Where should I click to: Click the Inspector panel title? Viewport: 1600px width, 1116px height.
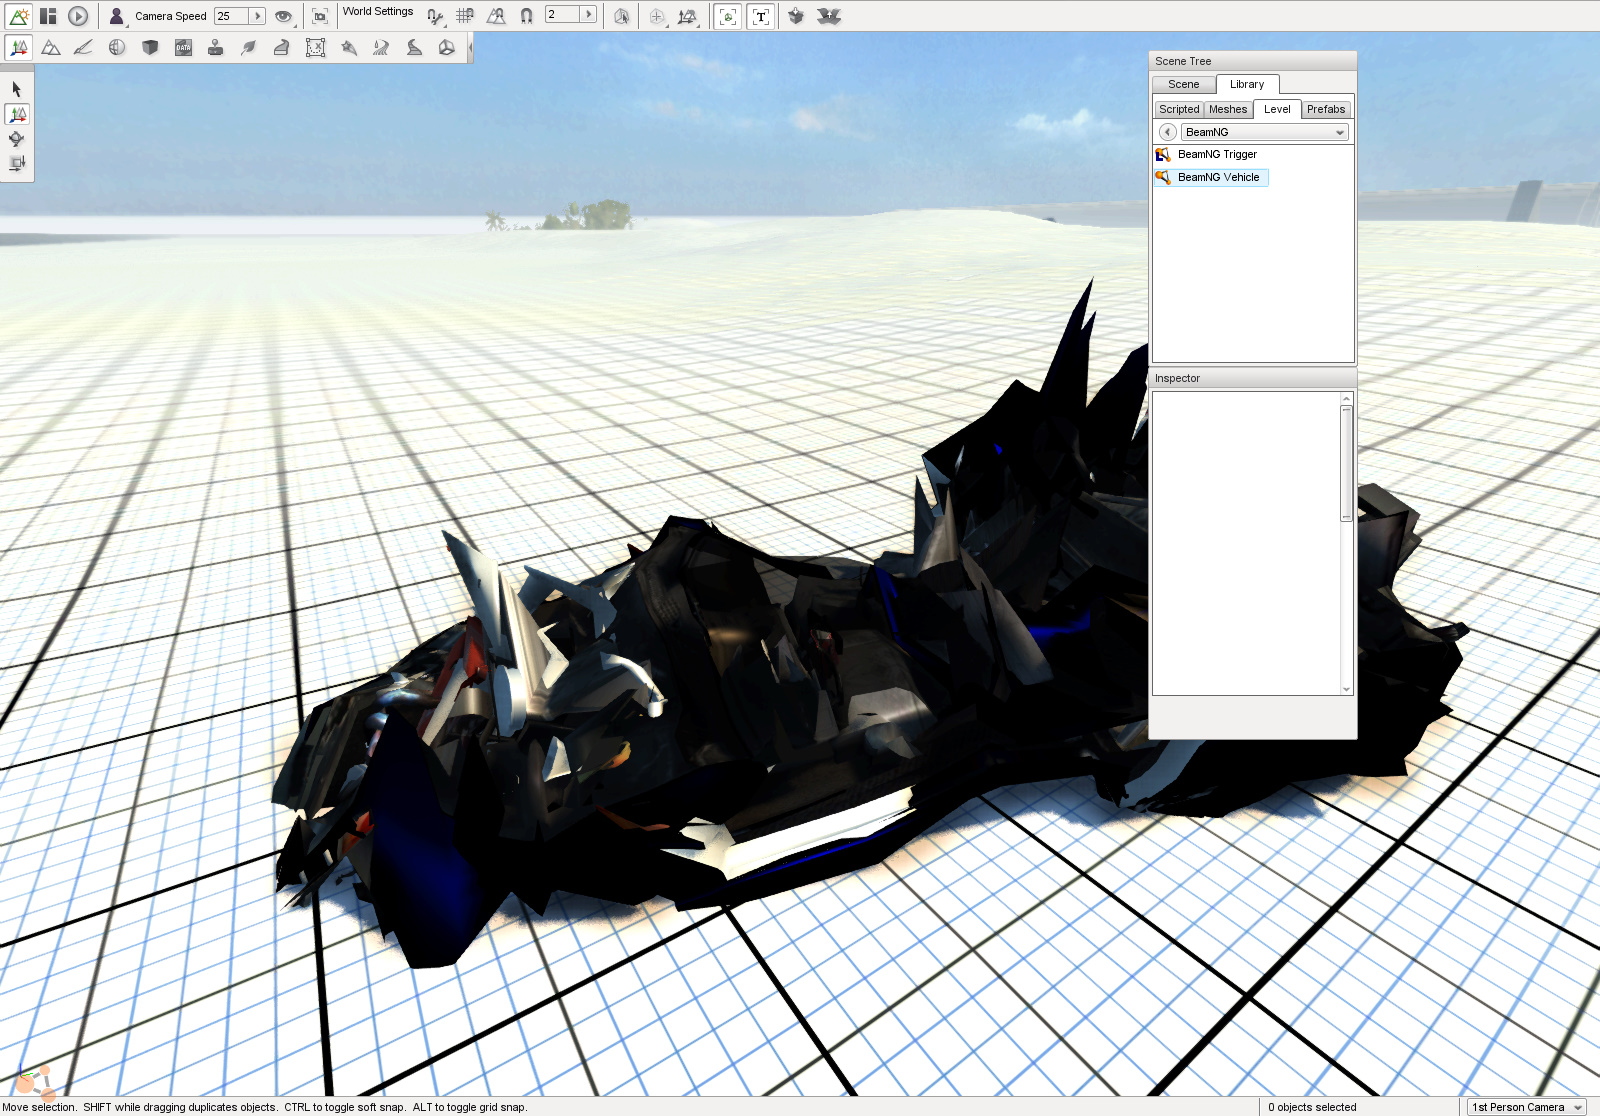coord(1177,378)
